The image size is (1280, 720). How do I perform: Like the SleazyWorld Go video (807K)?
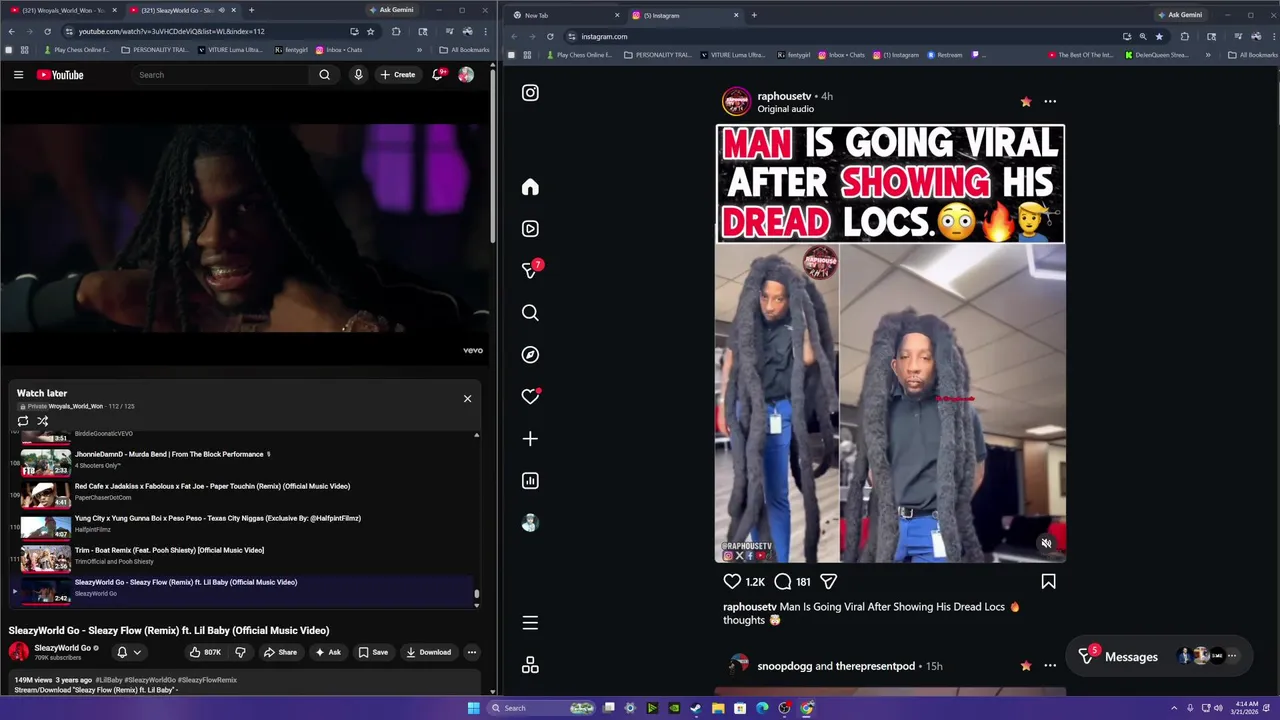click(x=206, y=652)
